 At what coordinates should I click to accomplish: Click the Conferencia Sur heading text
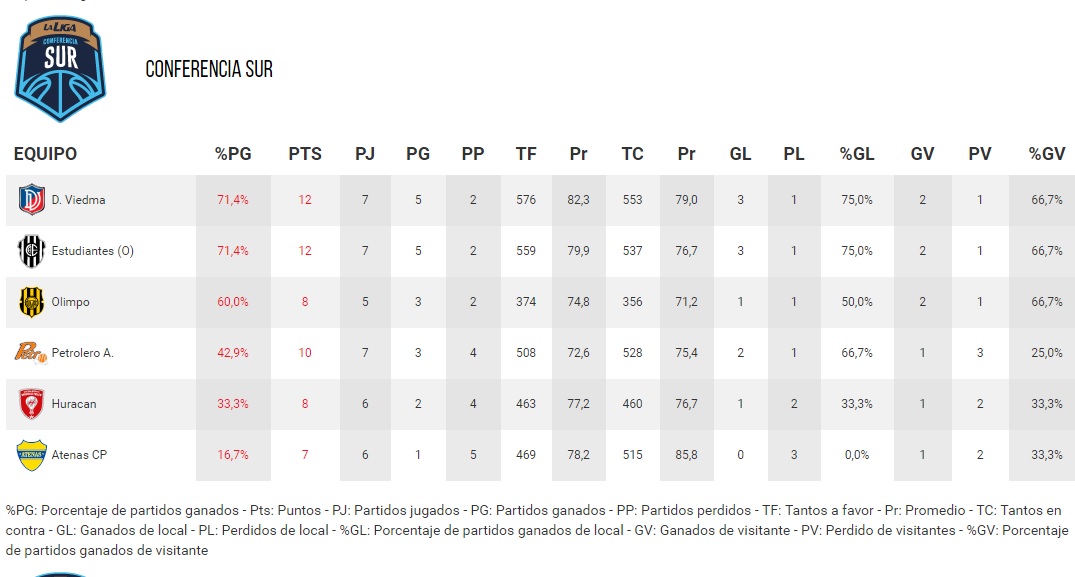point(209,69)
